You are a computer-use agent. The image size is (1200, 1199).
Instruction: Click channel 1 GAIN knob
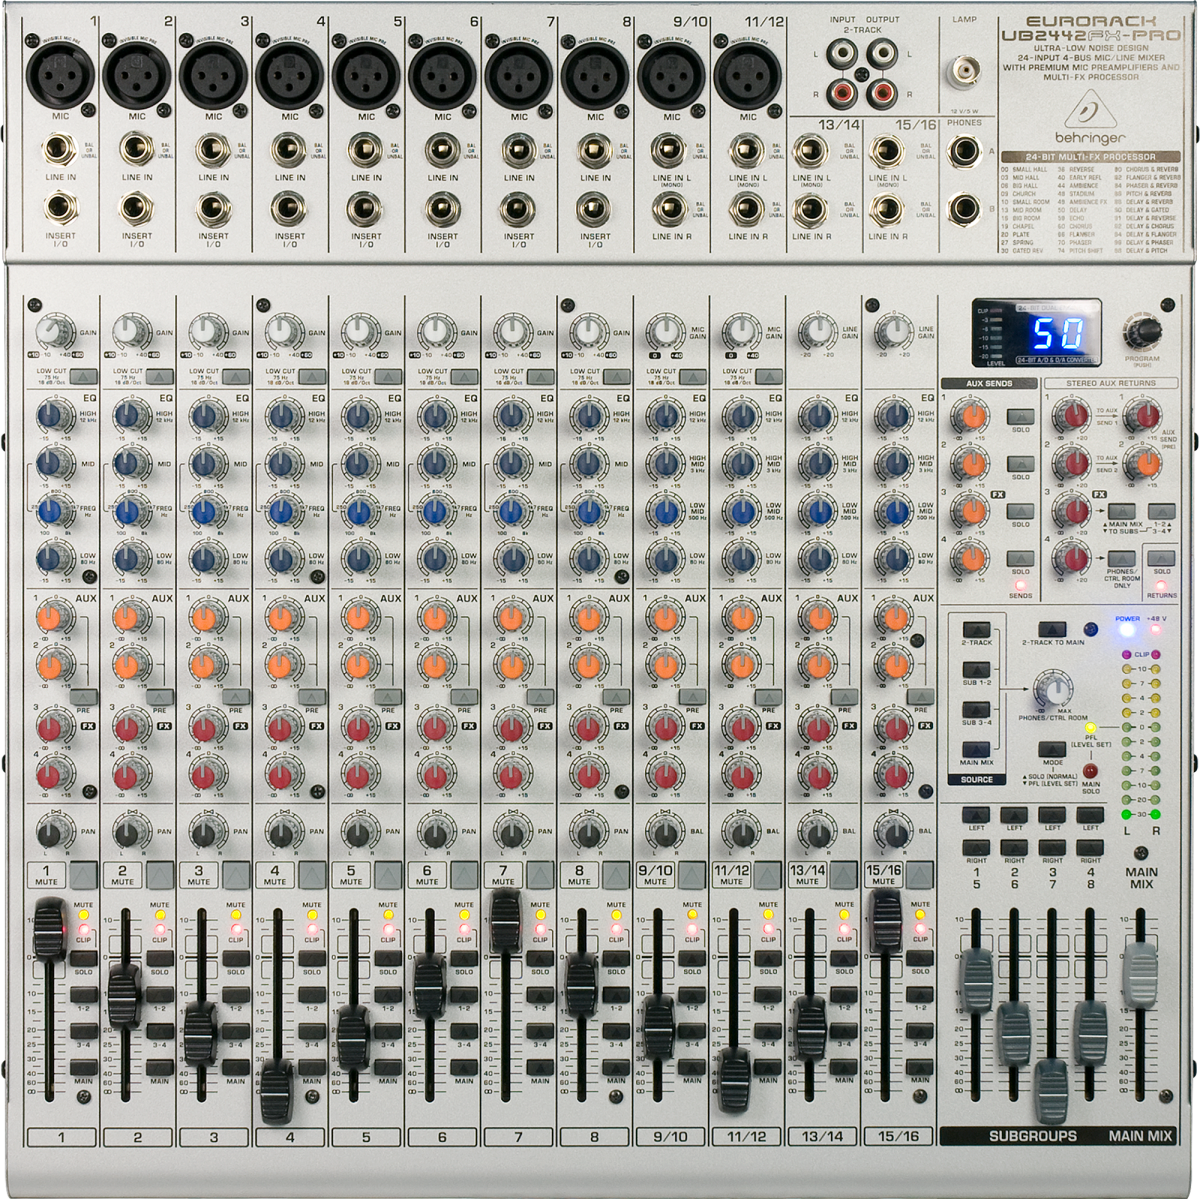[x=47, y=333]
